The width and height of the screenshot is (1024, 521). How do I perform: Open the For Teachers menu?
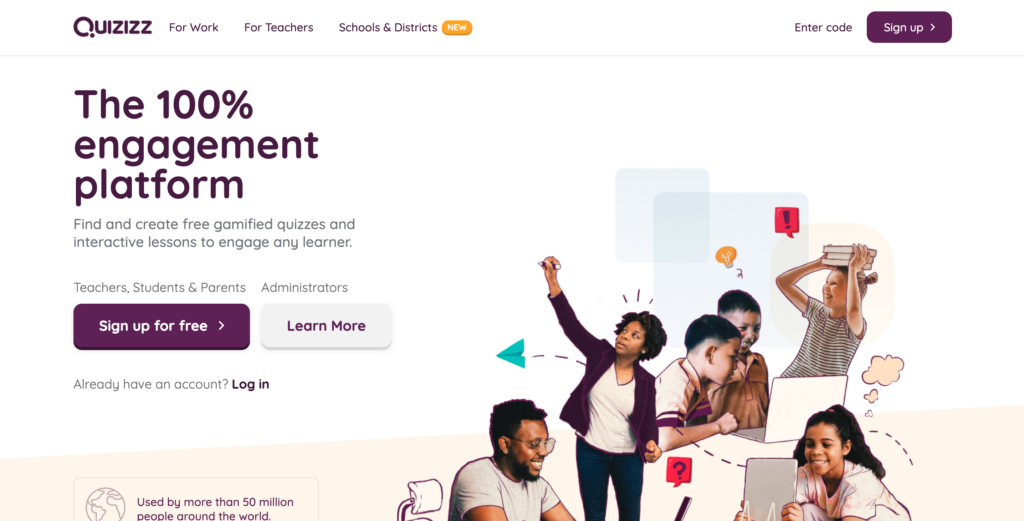click(279, 27)
